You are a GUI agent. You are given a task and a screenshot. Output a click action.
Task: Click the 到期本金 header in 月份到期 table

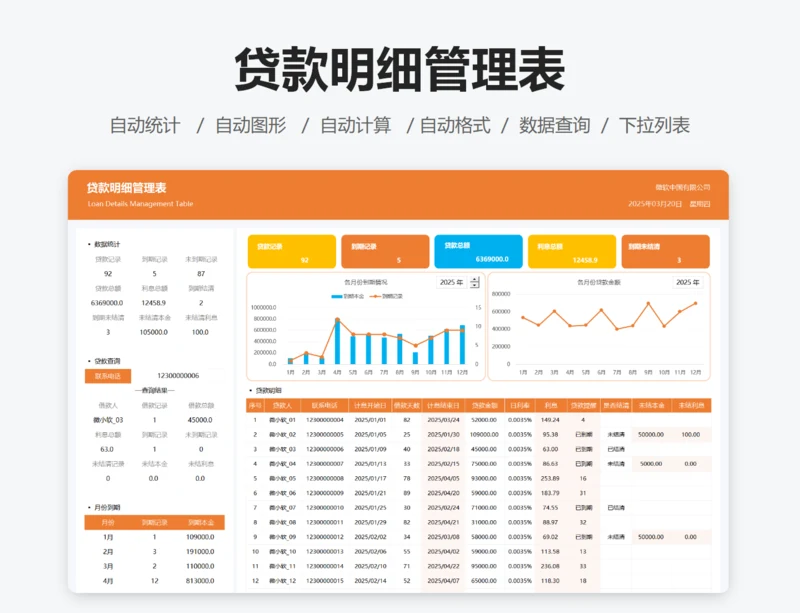[x=201, y=523]
